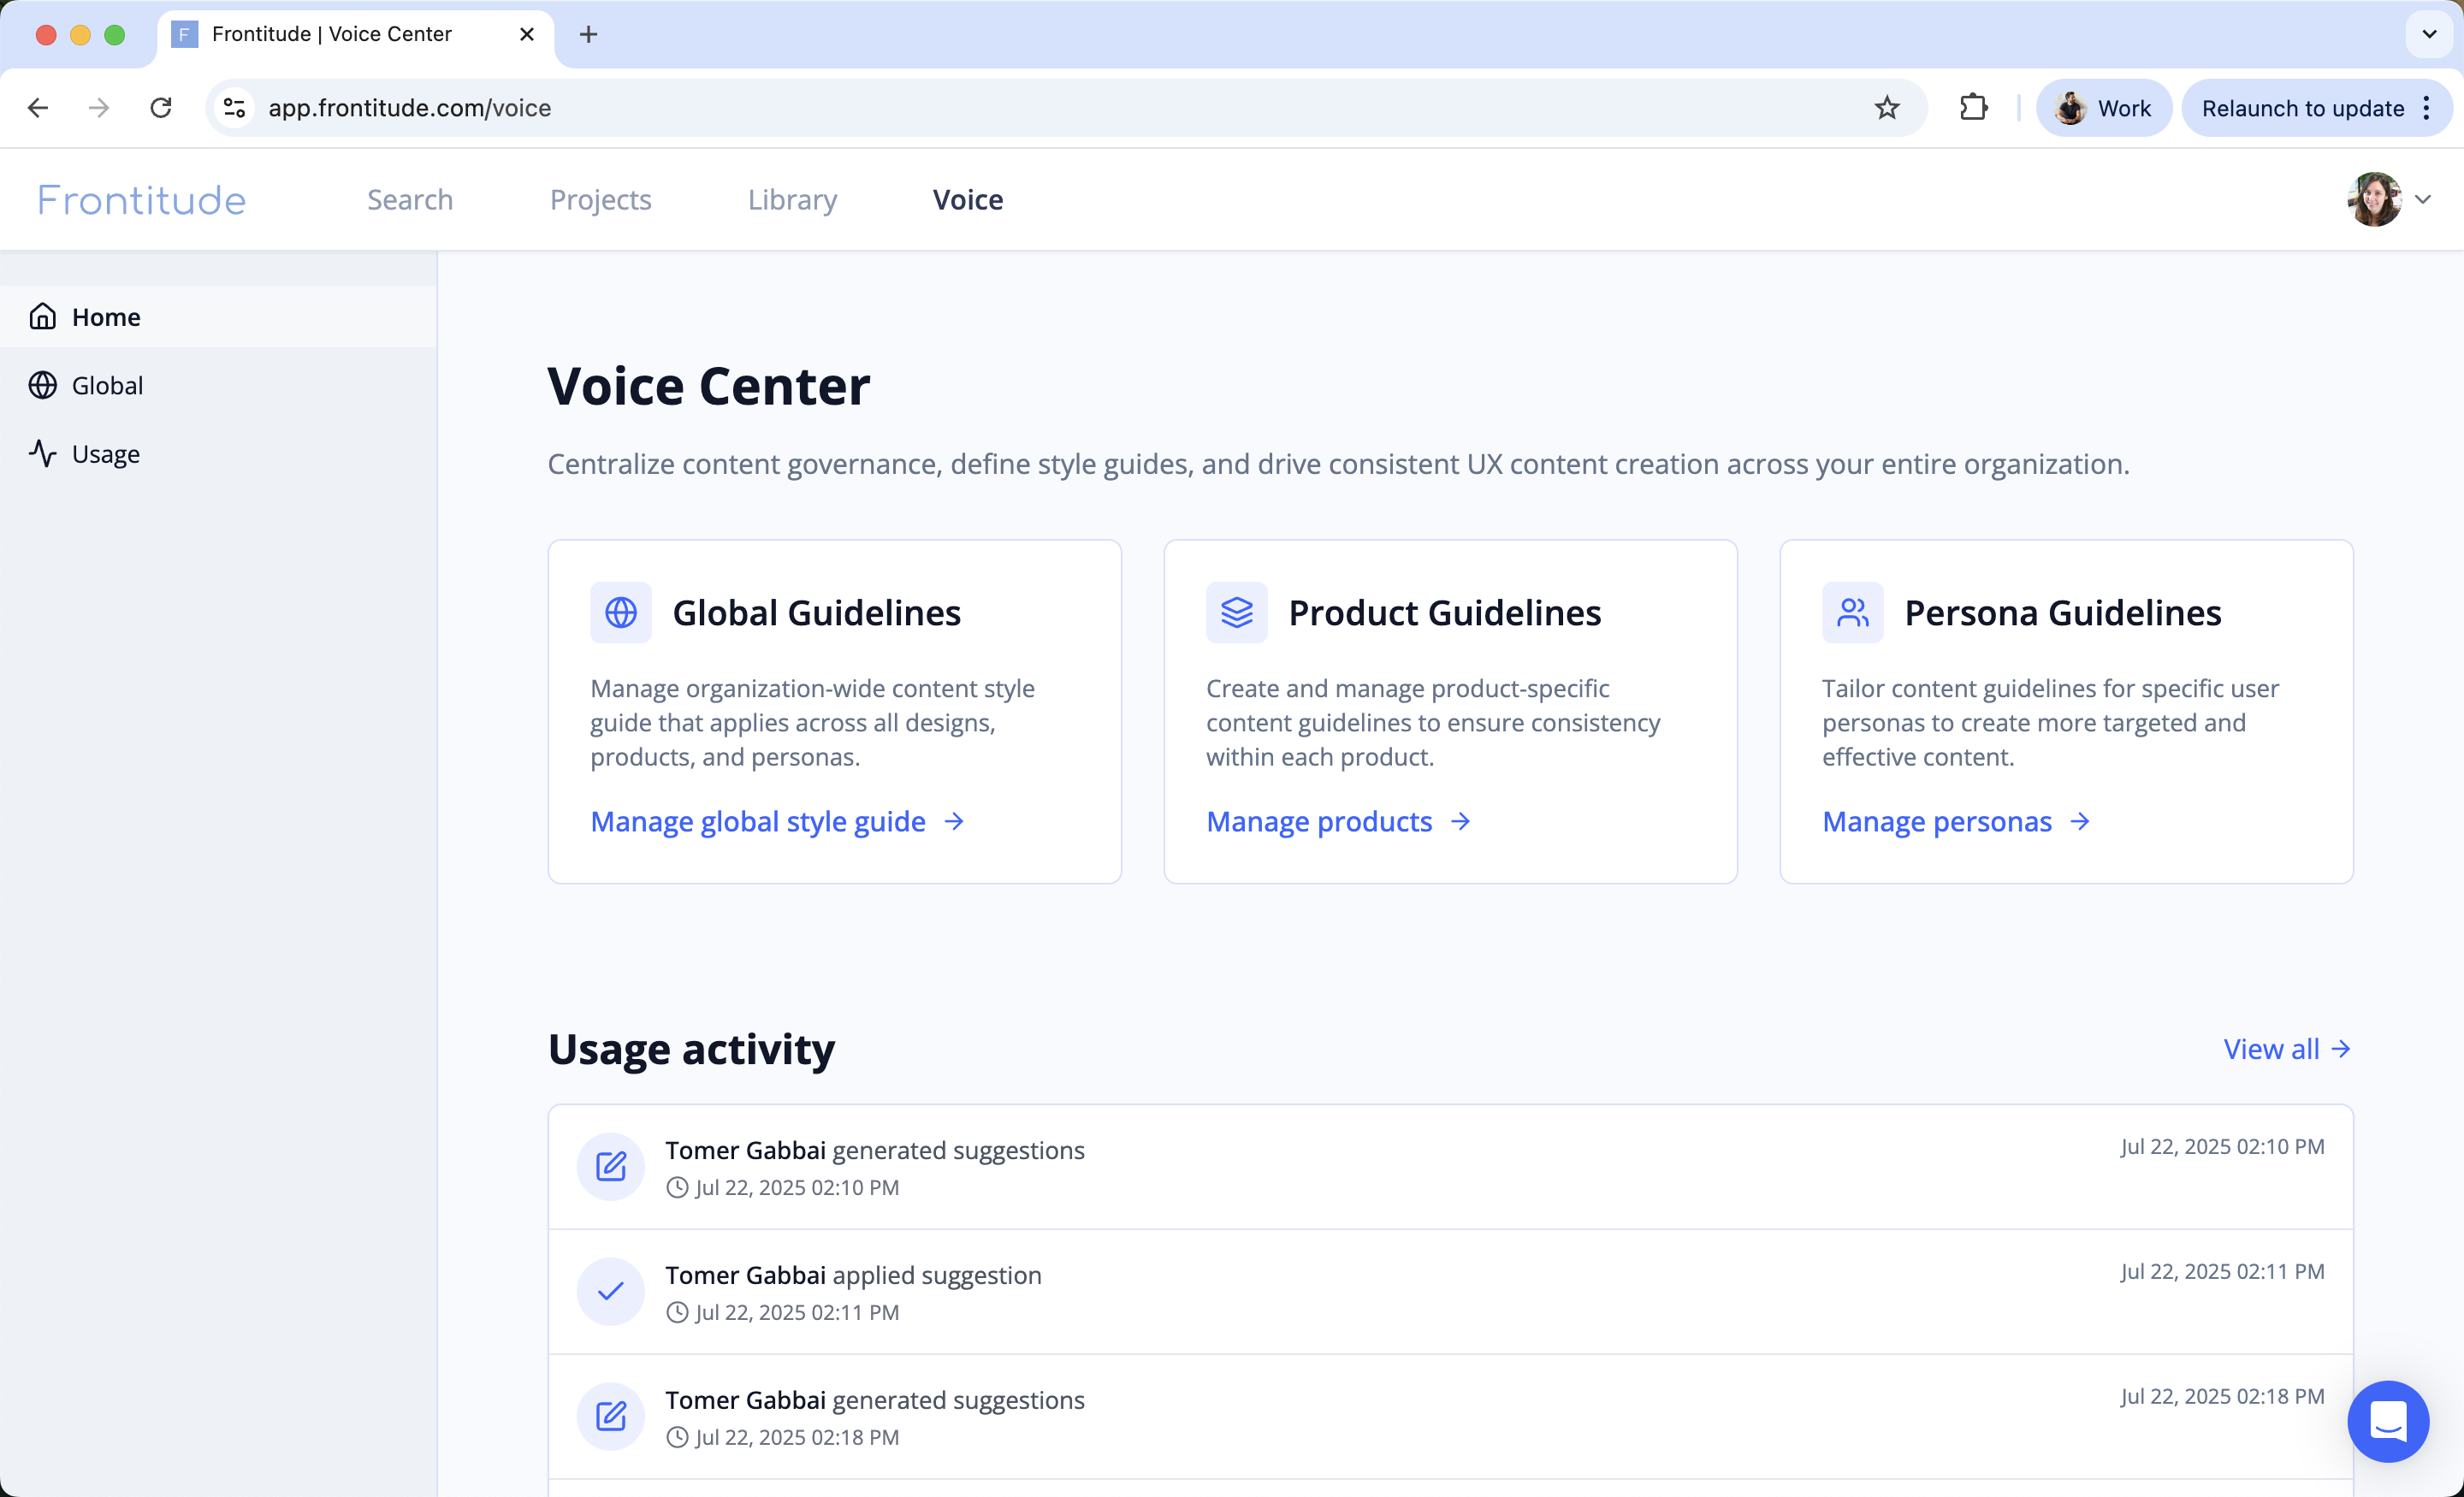Click the arrow next to Manage personas
Image resolution: width=2464 pixels, height=1497 pixels.
click(2080, 821)
